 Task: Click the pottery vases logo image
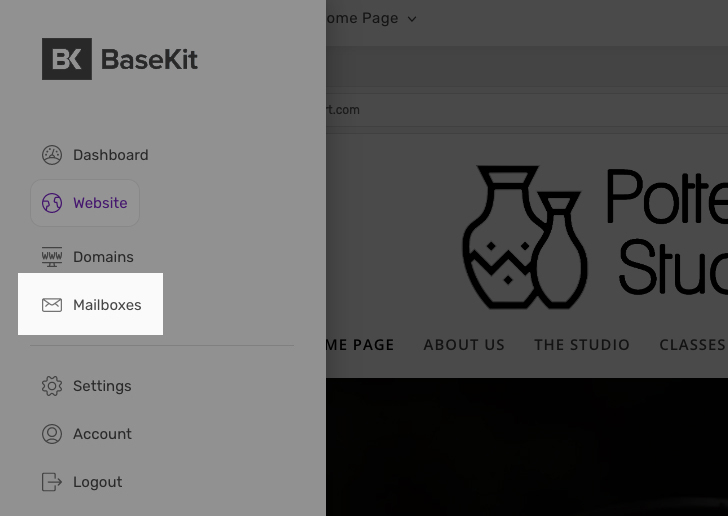point(525,237)
